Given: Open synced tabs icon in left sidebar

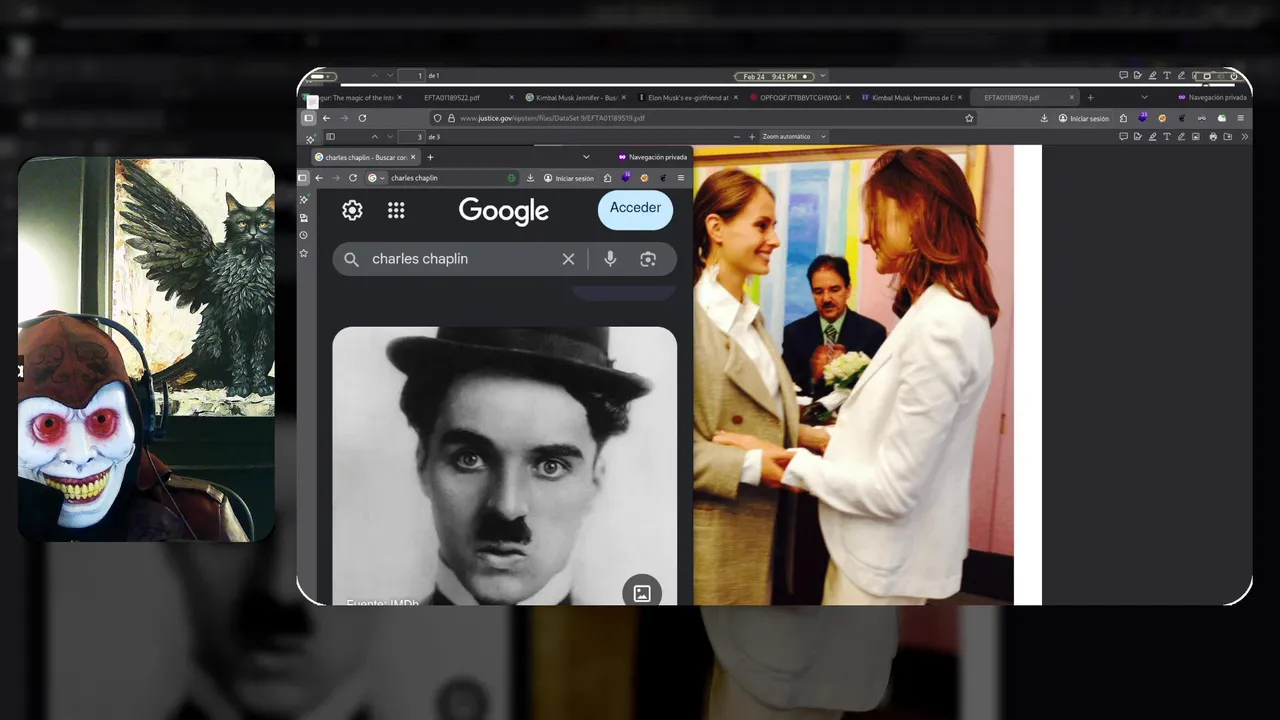Looking at the screenshot, I should tap(304, 217).
